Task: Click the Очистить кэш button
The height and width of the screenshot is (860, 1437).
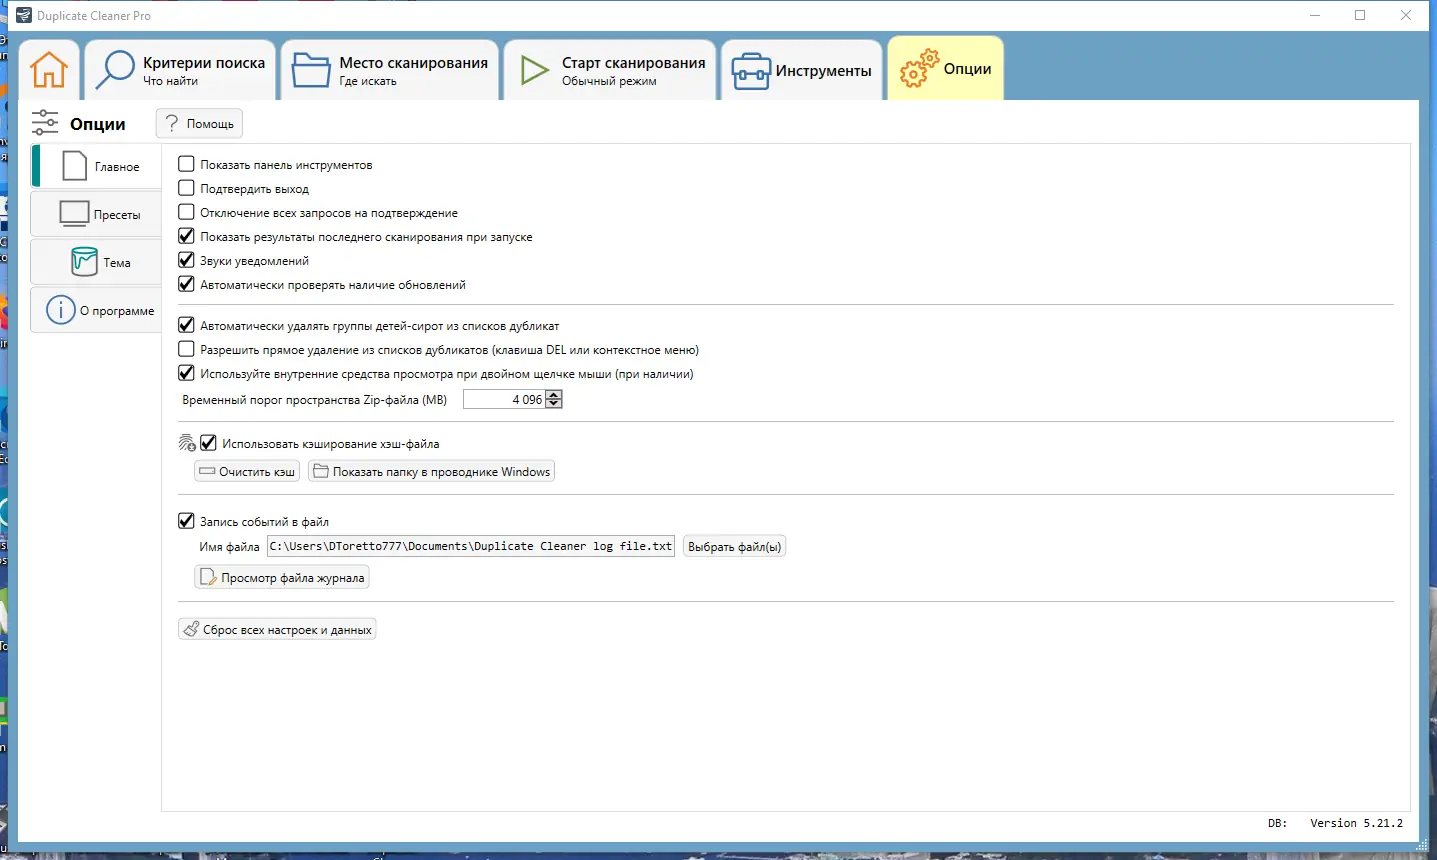Action: click(247, 471)
